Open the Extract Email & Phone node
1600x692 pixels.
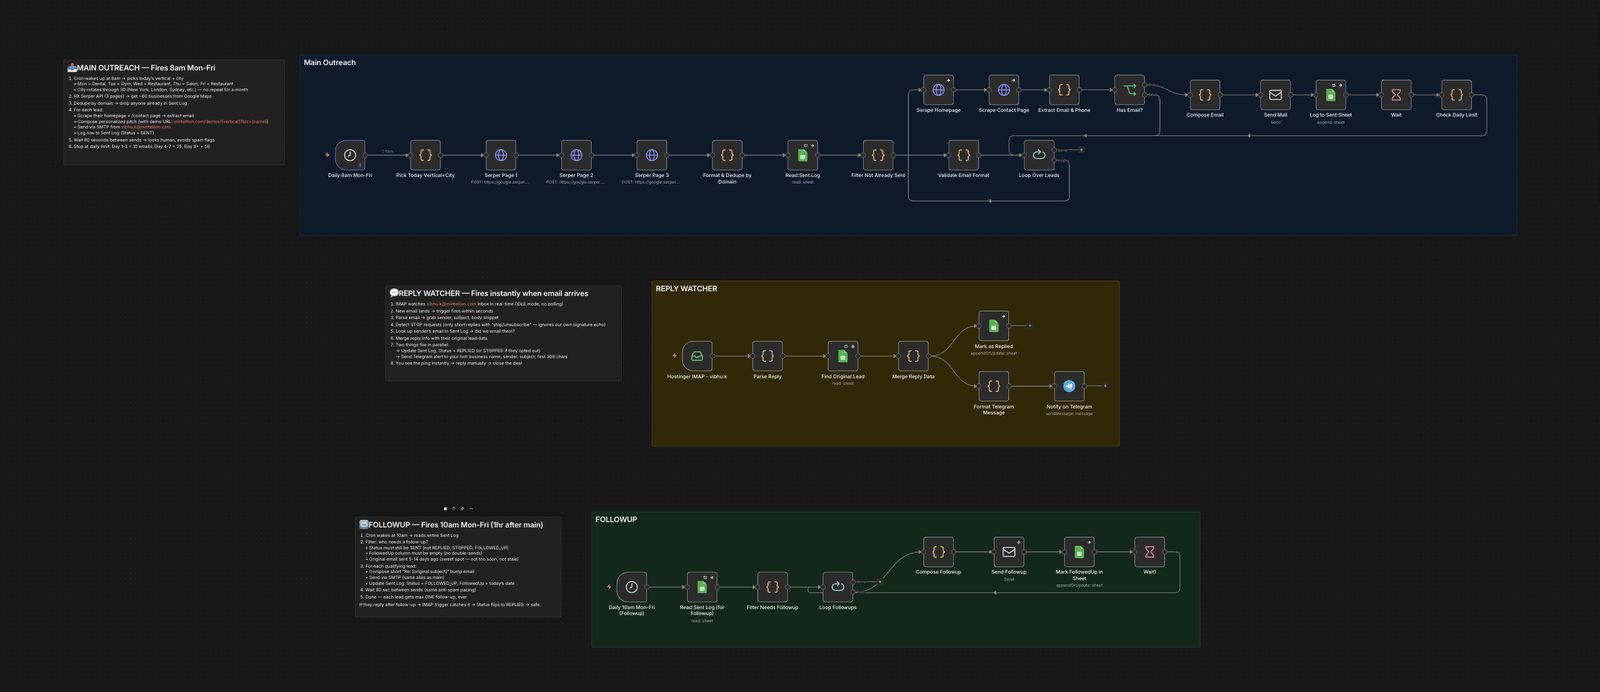(1064, 90)
